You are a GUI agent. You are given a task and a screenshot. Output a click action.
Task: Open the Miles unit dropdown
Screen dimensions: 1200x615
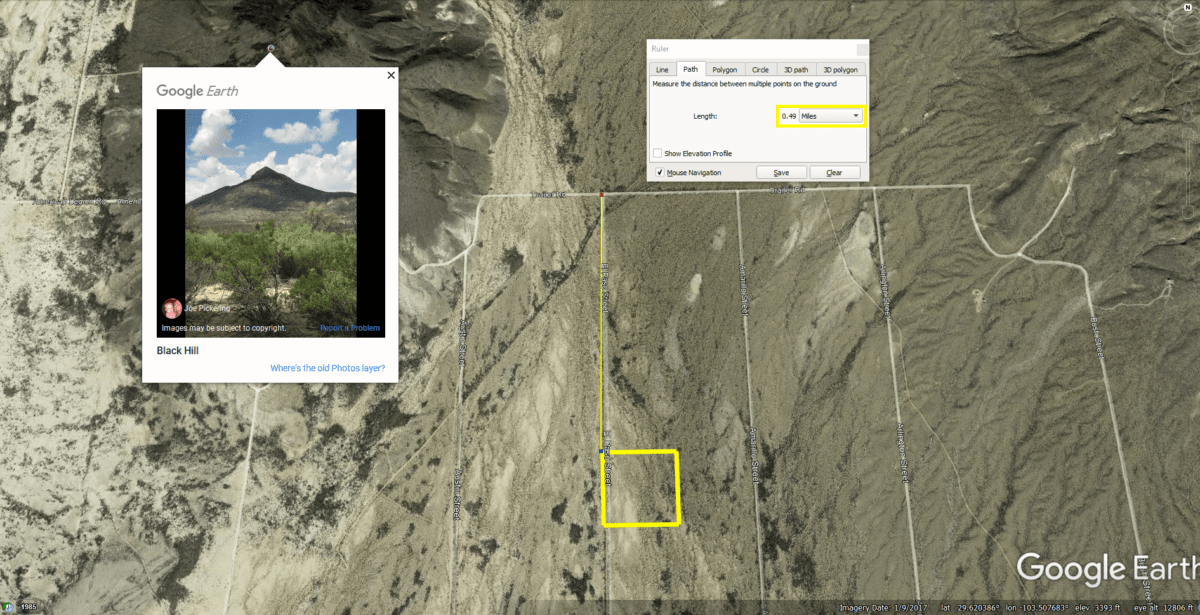(830, 116)
